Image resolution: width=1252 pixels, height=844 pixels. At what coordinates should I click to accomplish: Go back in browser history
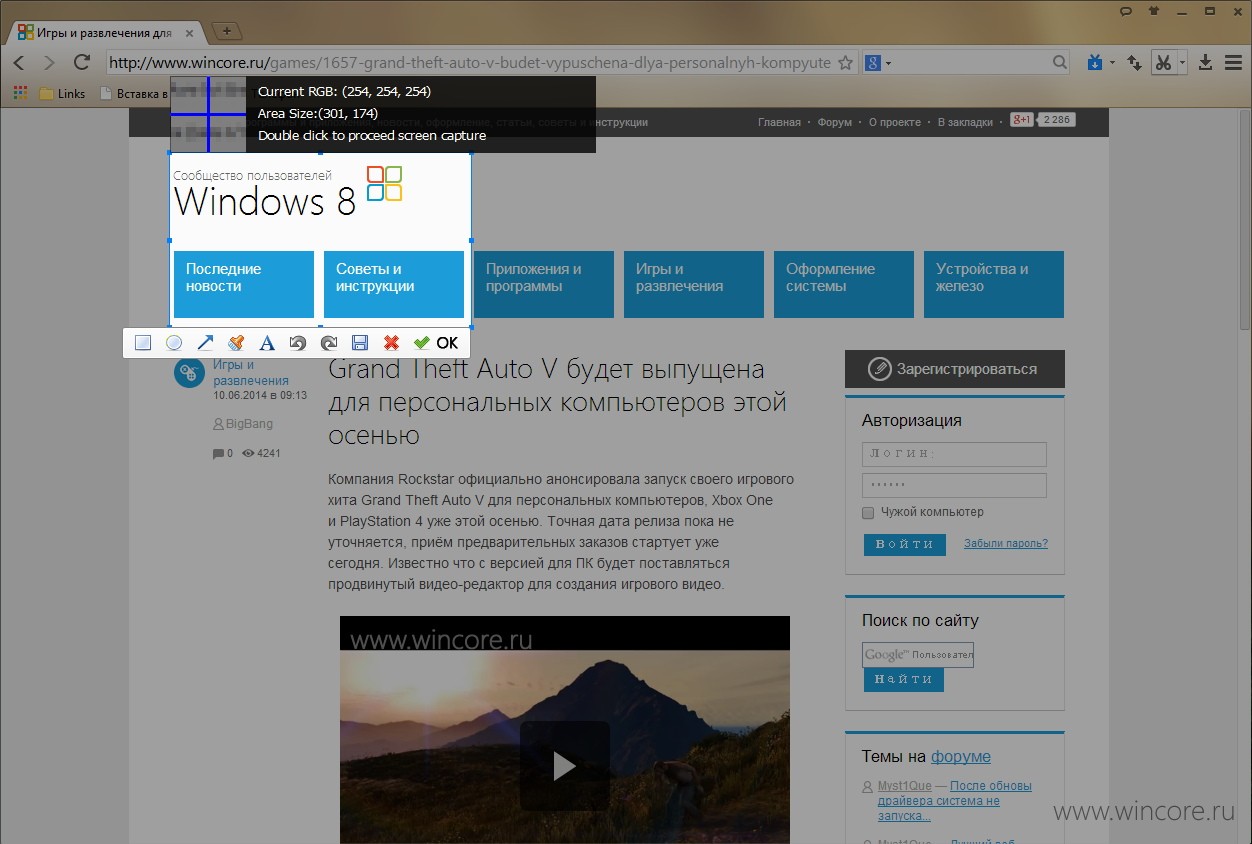(20, 63)
